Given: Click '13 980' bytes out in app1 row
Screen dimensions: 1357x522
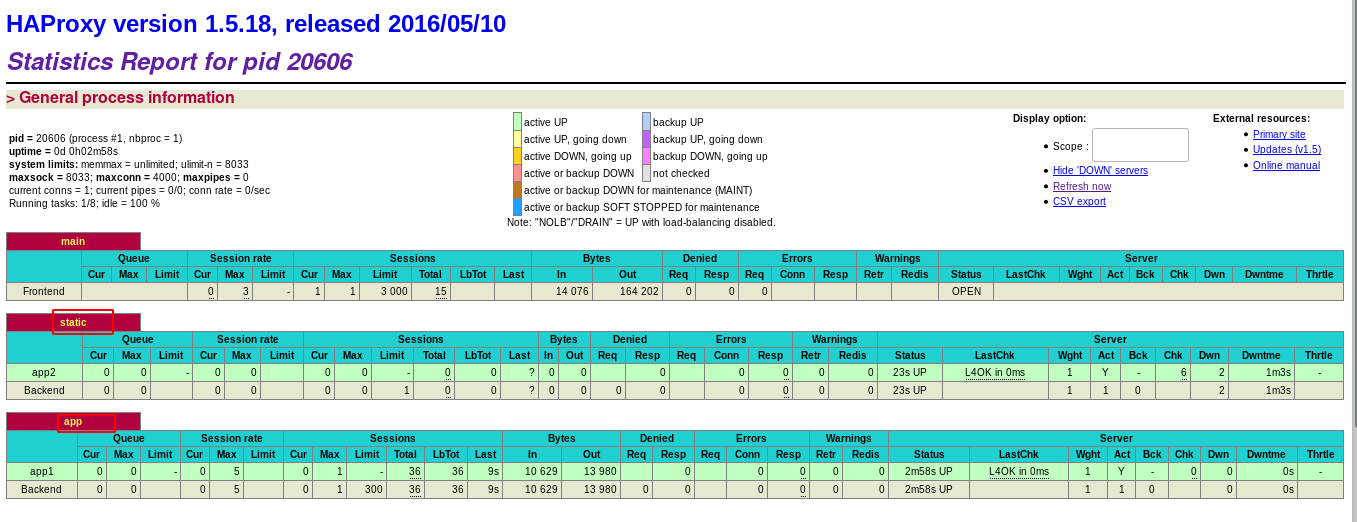Looking at the screenshot, I should [x=600, y=471].
